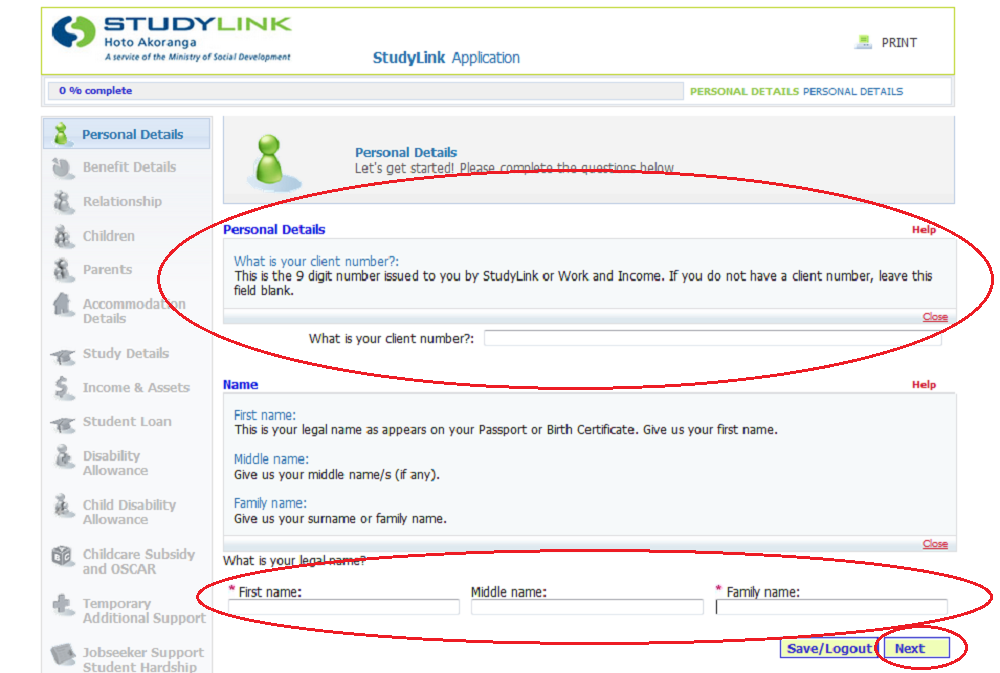Open the Relationship section in sidebar
The image size is (1000, 673).
pos(121,202)
